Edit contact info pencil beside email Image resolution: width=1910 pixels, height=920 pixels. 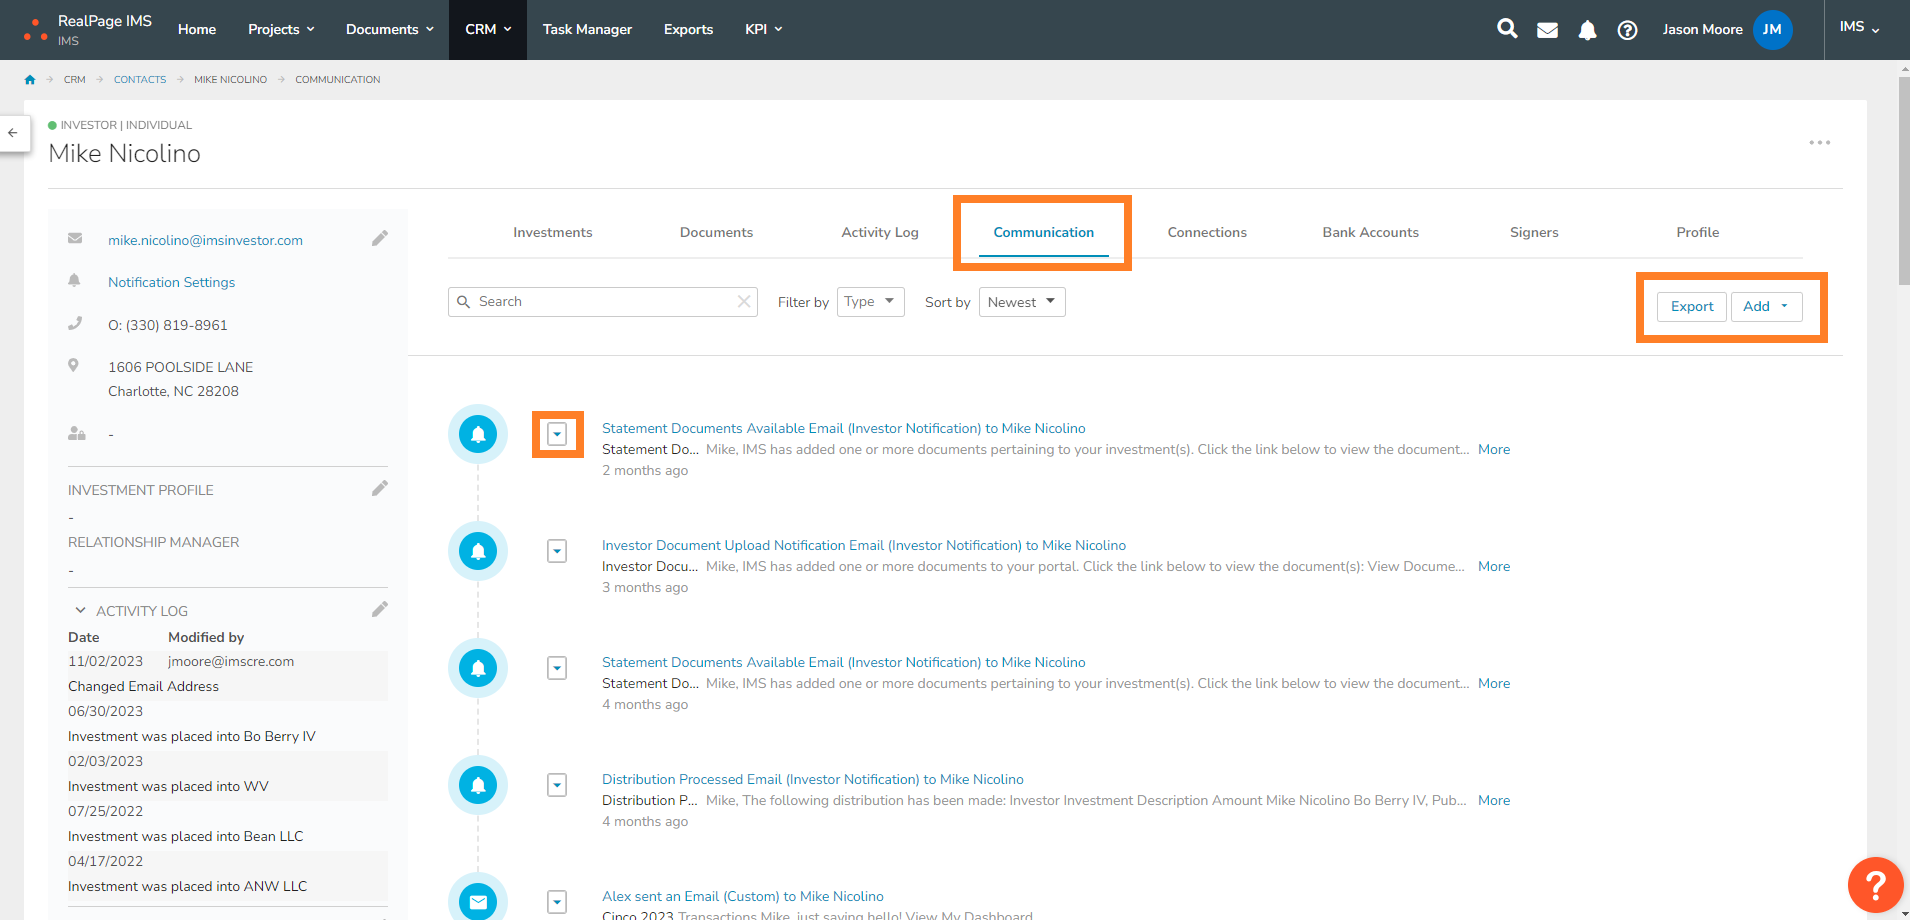380,238
